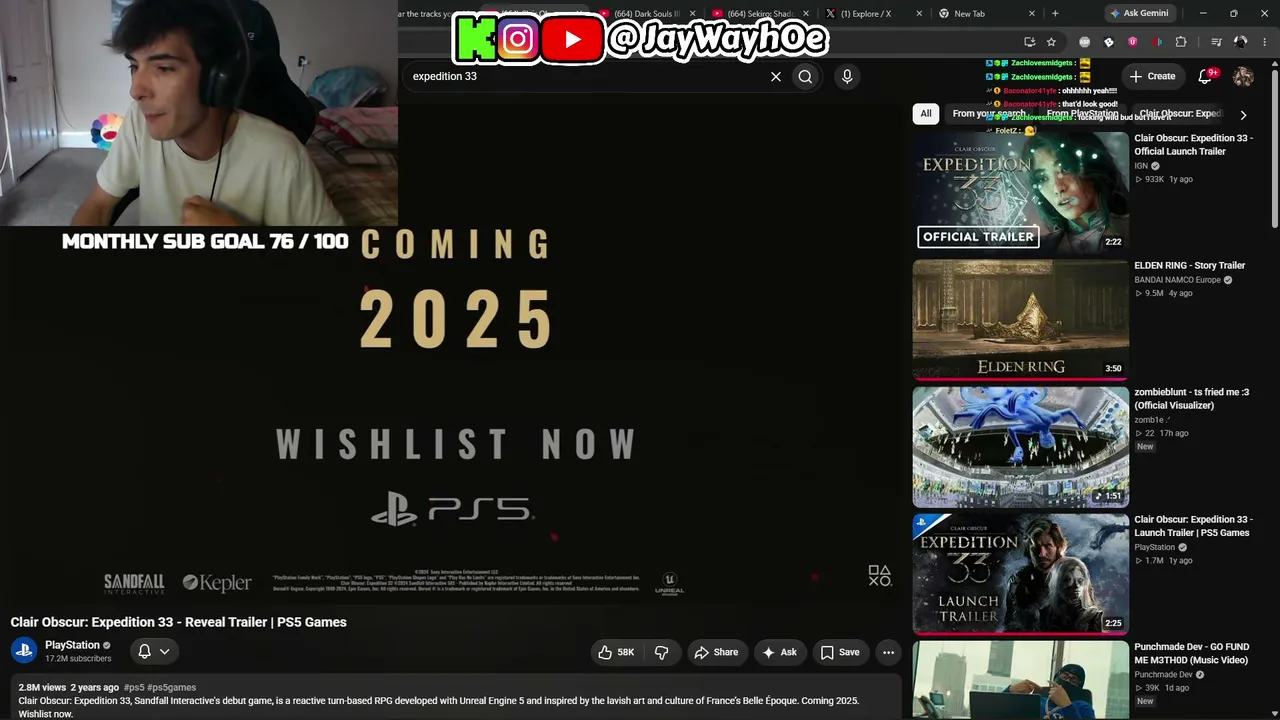The height and width of the screenshot is (720, 1280).
Task: Click the install app icon in address bar
Action: (x=1030, y=42)
